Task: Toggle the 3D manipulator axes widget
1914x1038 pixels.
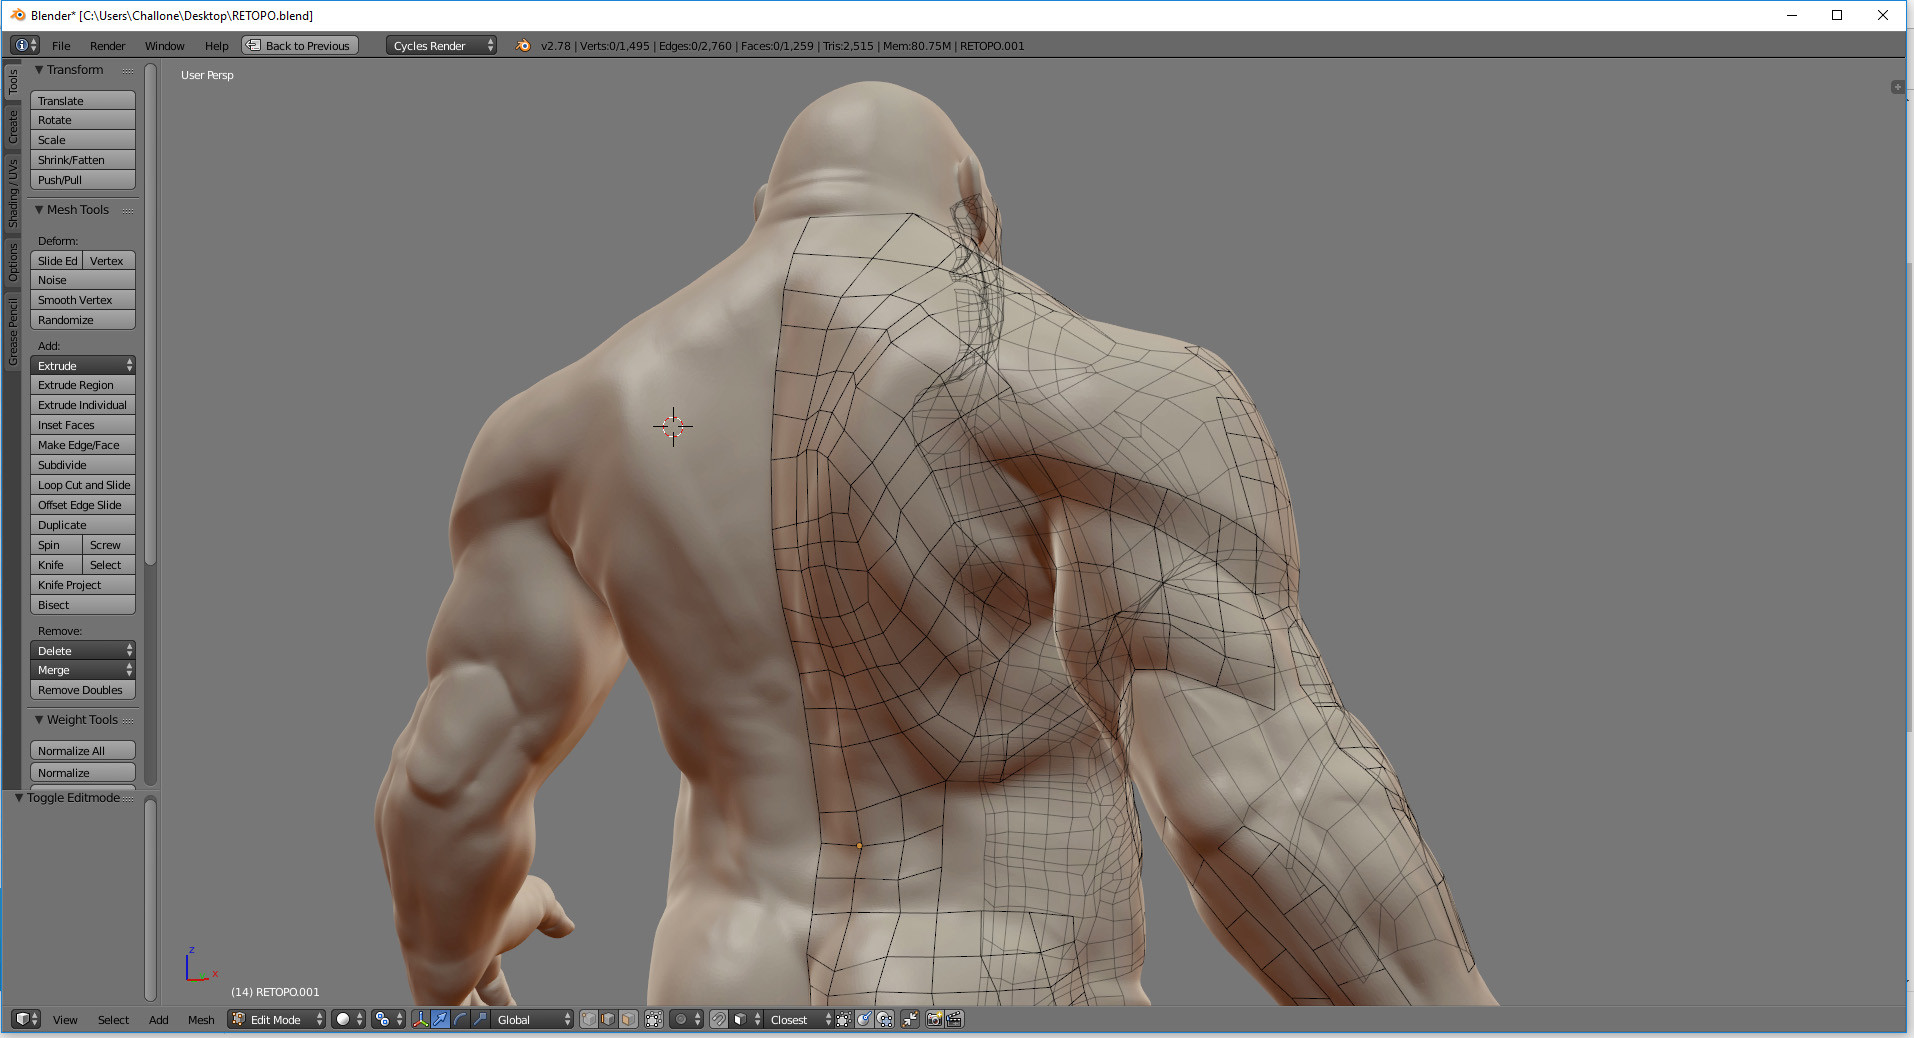Action: pos(420,1019)
